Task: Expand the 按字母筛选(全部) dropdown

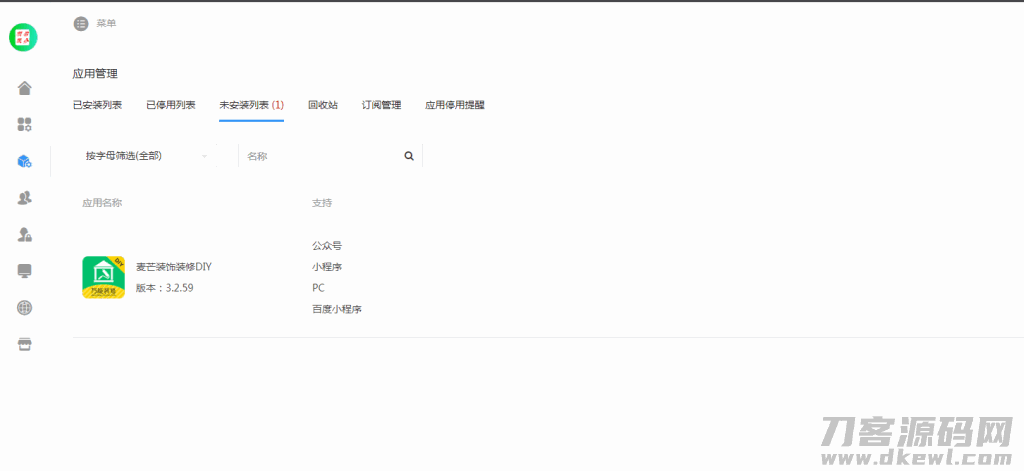Action: pos(146,156)
